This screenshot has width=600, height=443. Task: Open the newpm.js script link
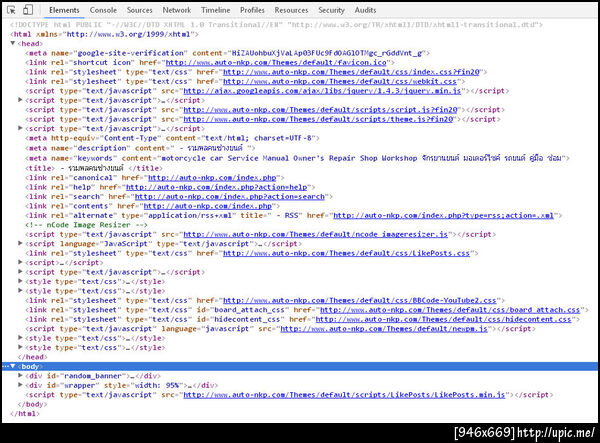tap(384, 329)
